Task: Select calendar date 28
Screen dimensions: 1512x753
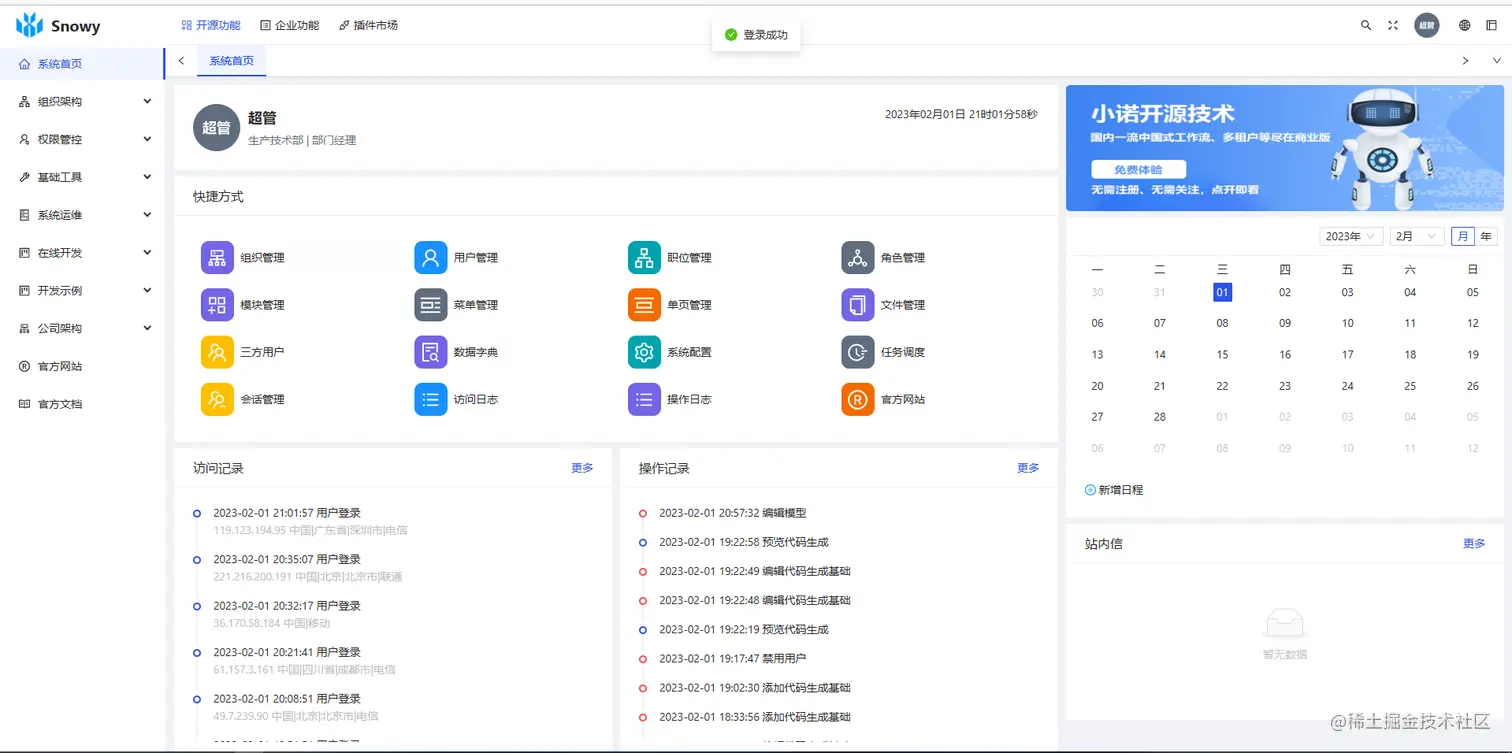Action: (1160, 416)
